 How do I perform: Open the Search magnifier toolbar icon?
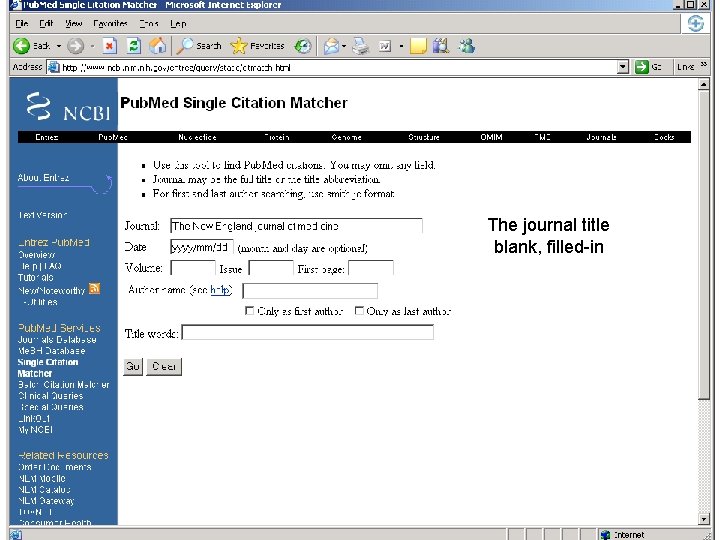coord(185,46)
